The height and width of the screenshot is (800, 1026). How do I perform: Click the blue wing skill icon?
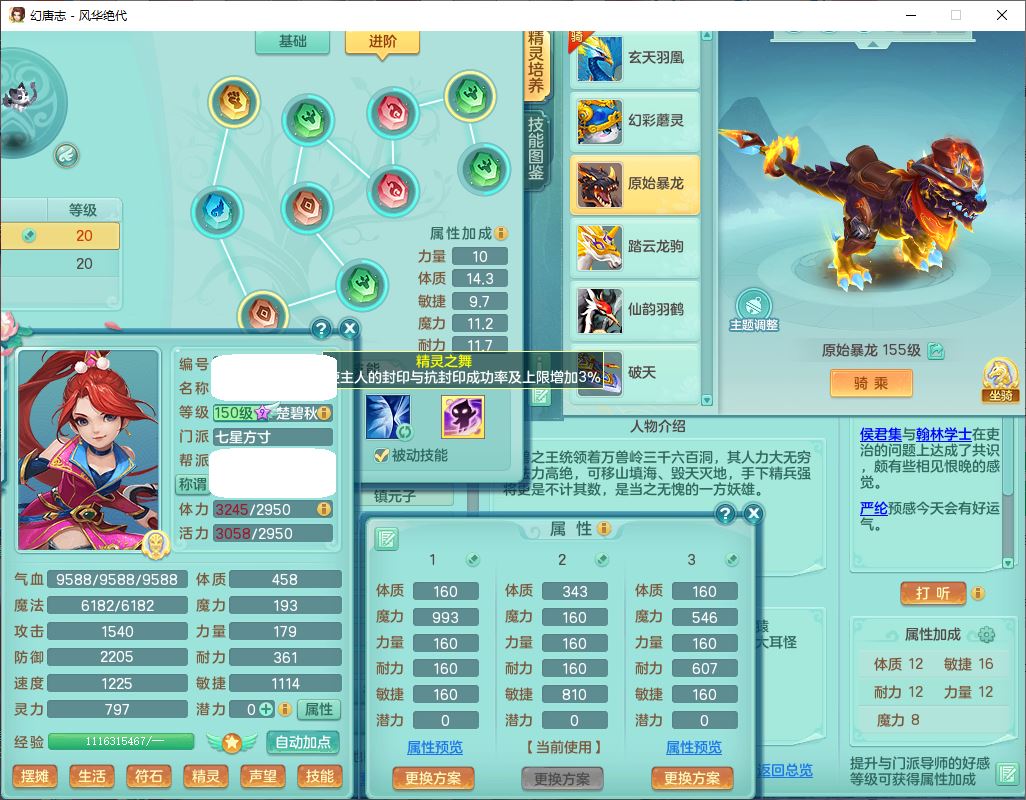pyautogui.click(x=387, y=417)
